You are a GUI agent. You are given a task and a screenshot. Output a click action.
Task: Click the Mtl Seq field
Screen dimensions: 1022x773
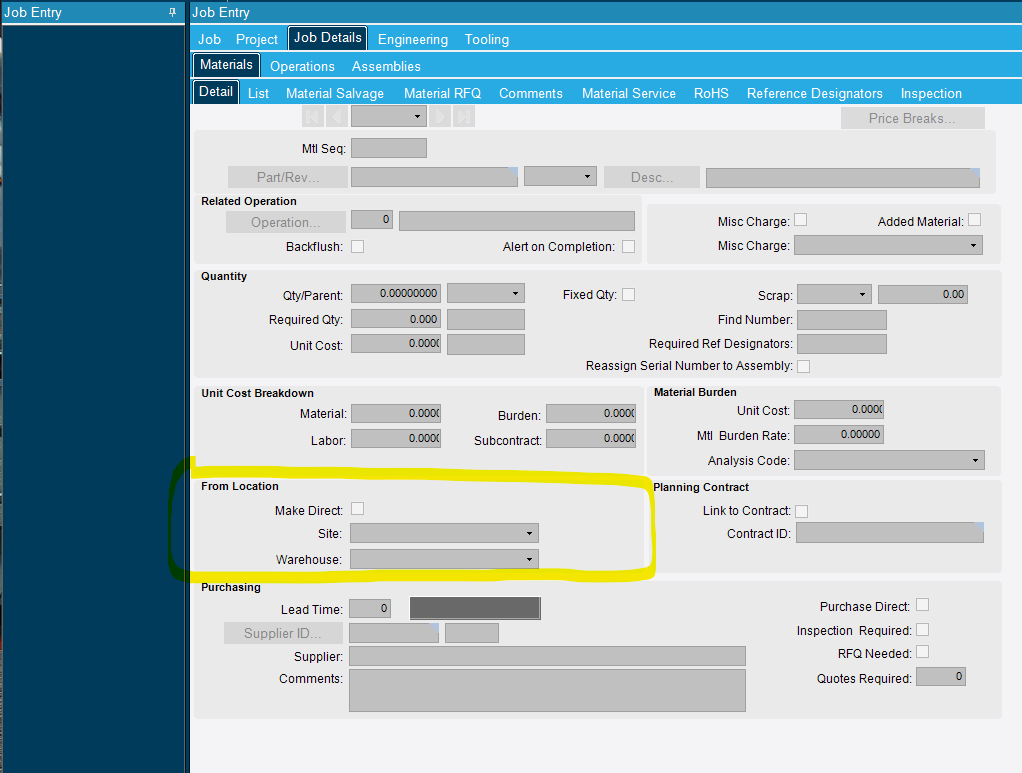(x=389, y=148)
